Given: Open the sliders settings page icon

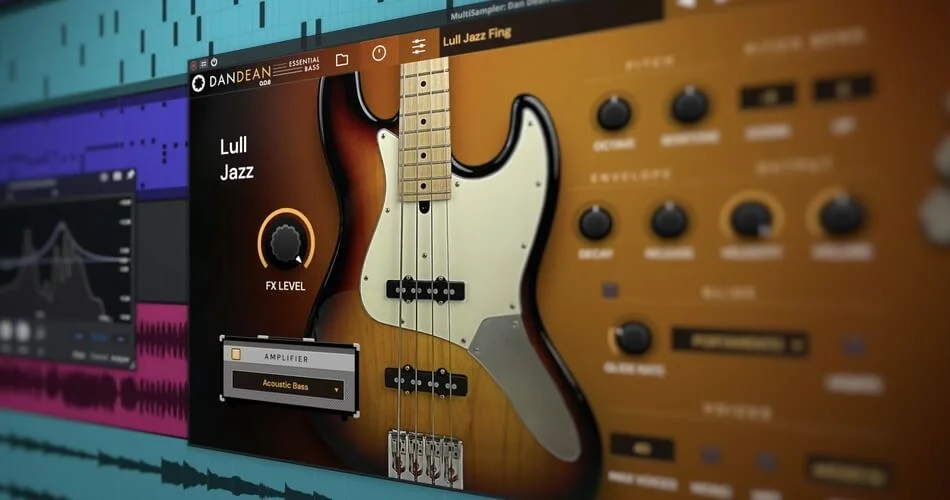Looking at the screenshot, I should click(418, 46).
